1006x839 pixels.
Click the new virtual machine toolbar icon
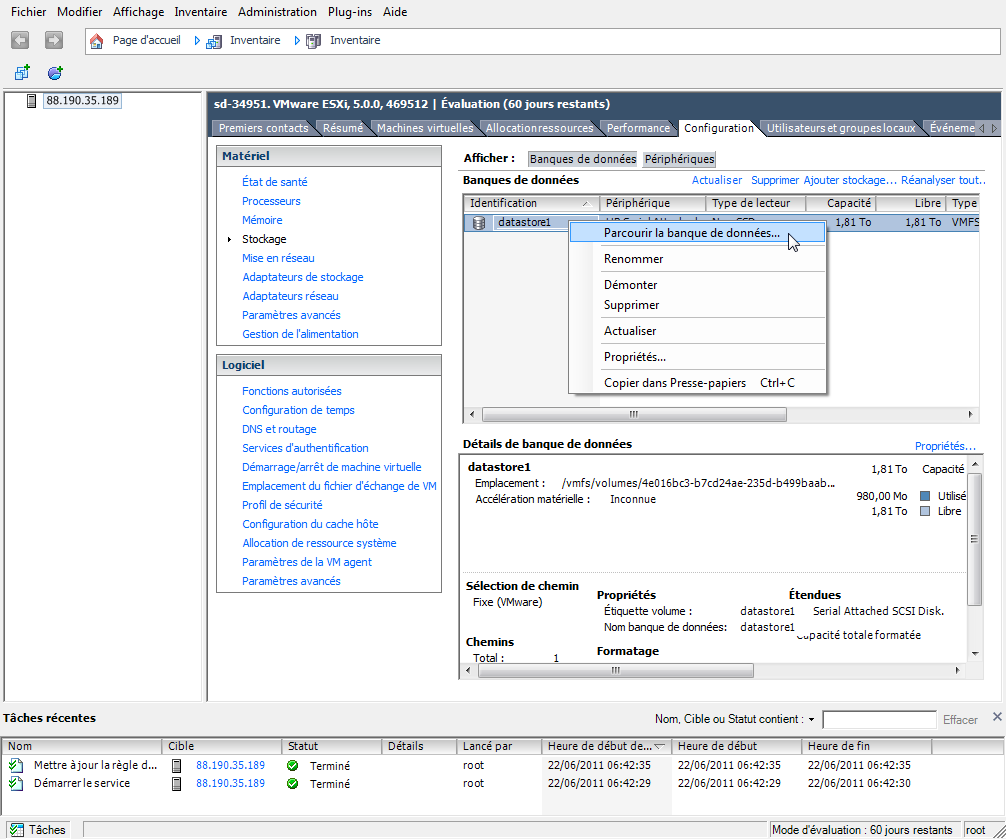pyautogui.click(x=22, y=72)
